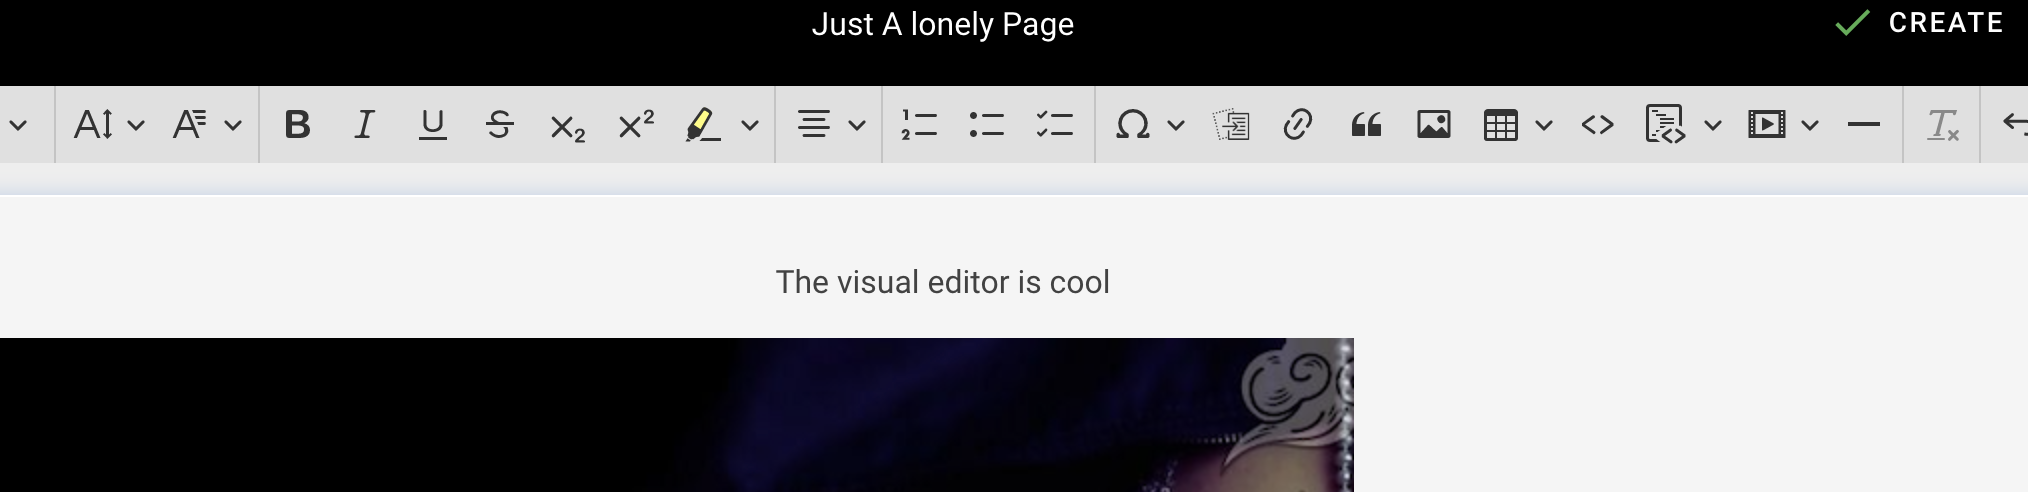Insert a numbered list
2028x492 pixels.
click(x=918, y=125)
